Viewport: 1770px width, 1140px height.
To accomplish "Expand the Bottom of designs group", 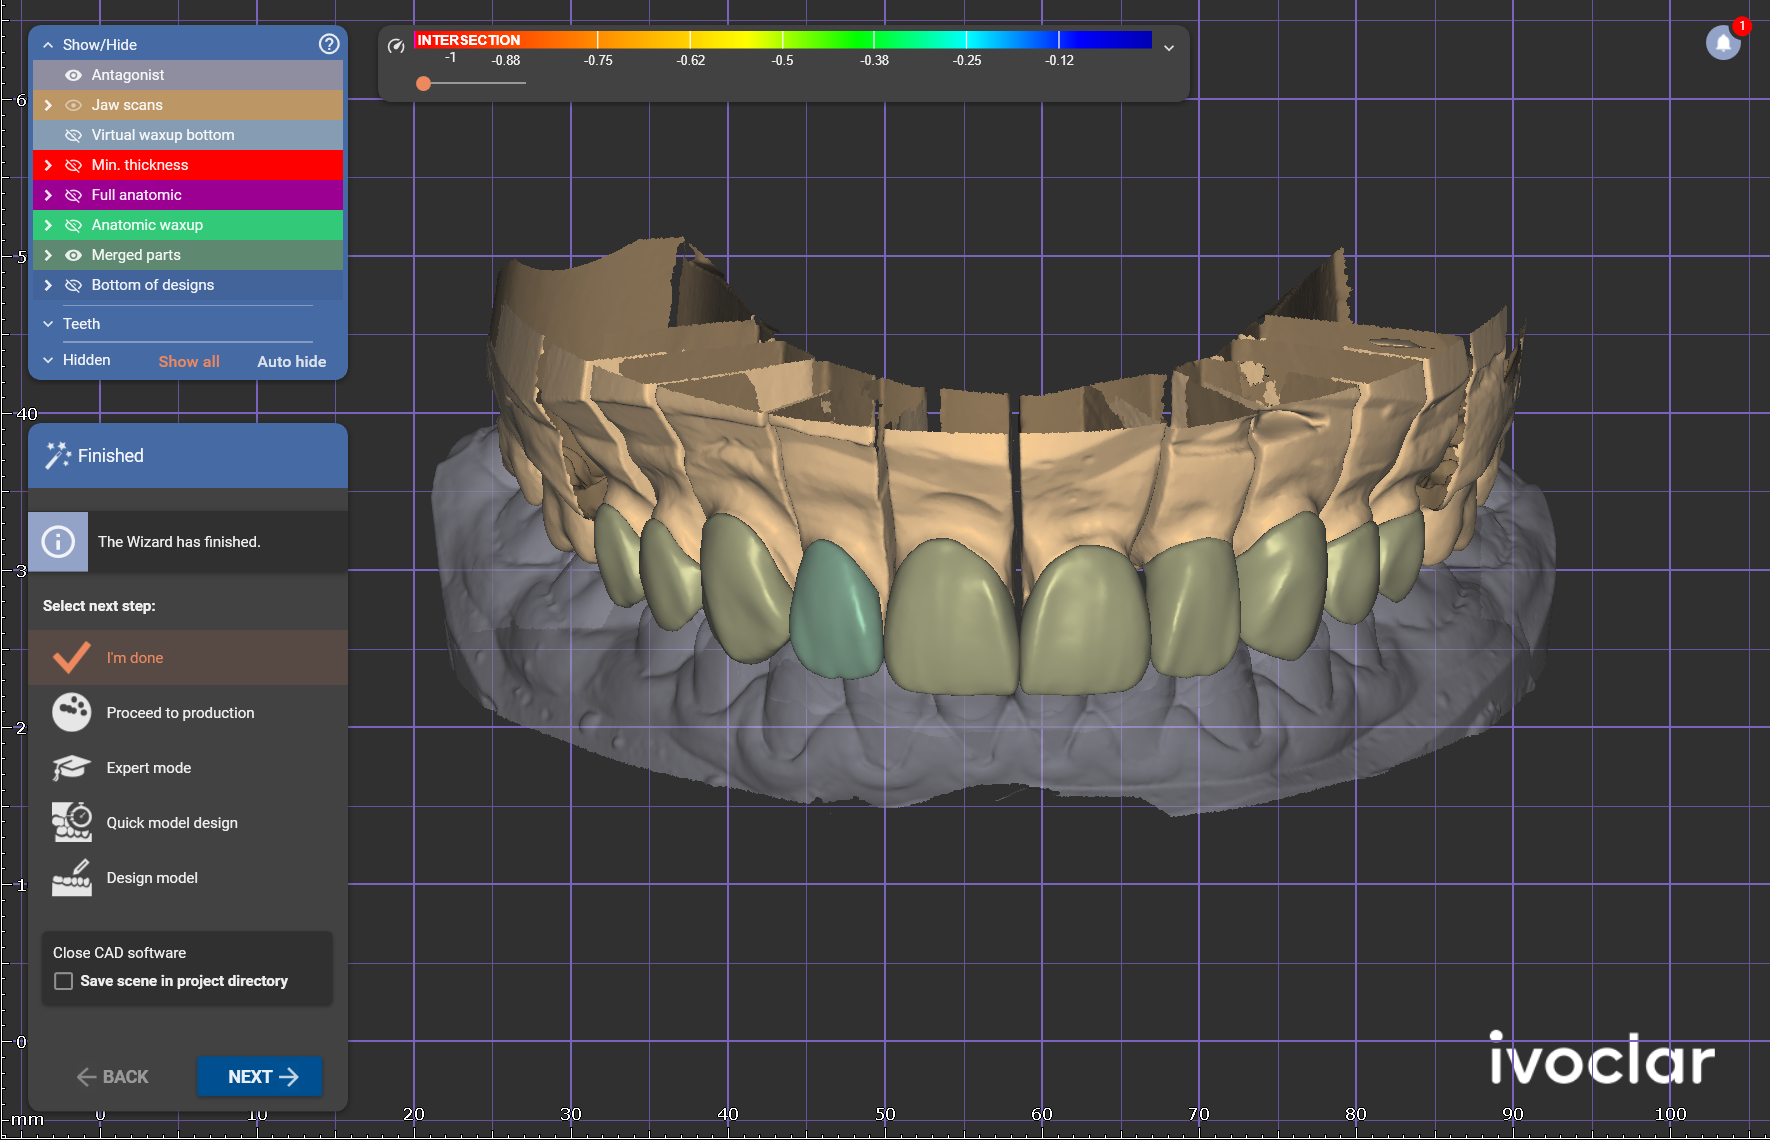I will click(48, 285).
